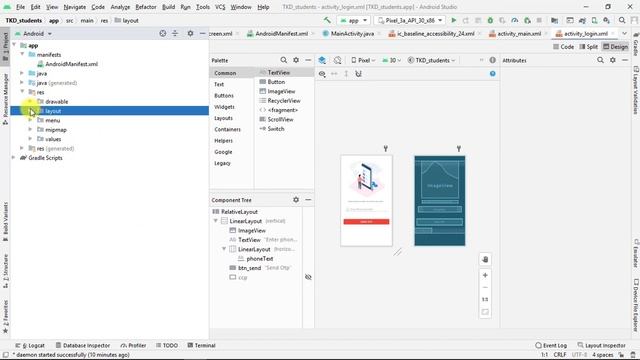Open the app run configuration dropdown
Viewport: 640px width, 360px height.
coord(353,20)
